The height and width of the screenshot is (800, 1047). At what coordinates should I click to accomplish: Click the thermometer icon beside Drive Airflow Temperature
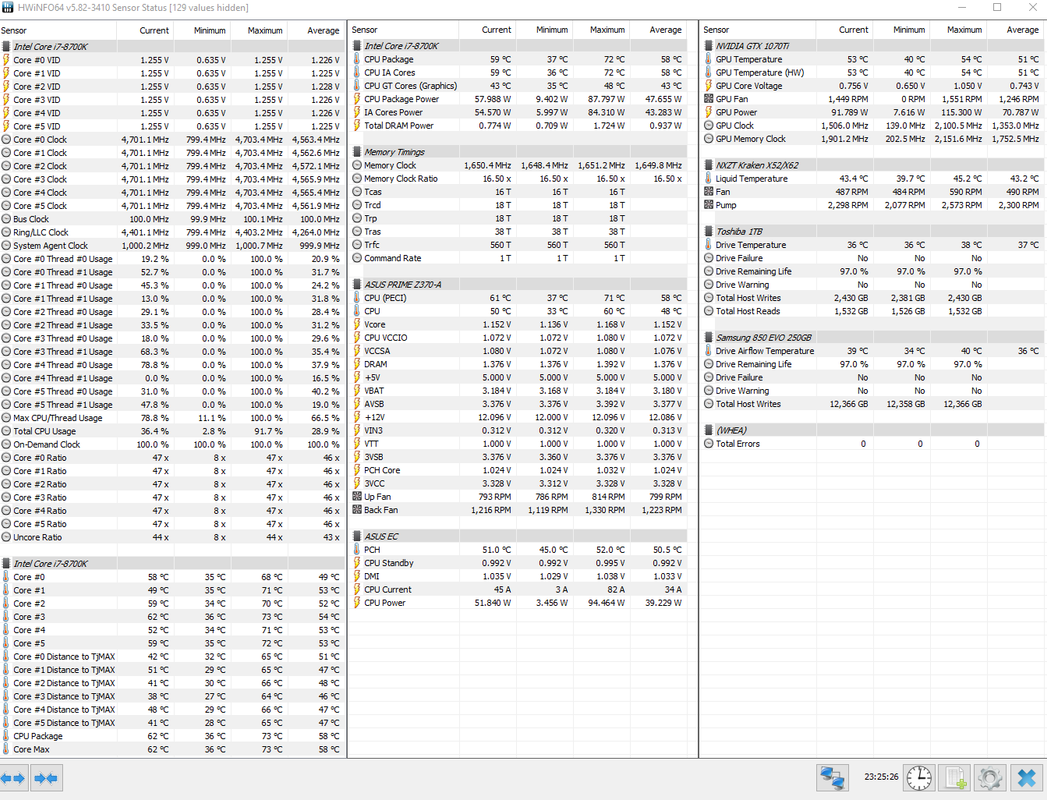708,351
